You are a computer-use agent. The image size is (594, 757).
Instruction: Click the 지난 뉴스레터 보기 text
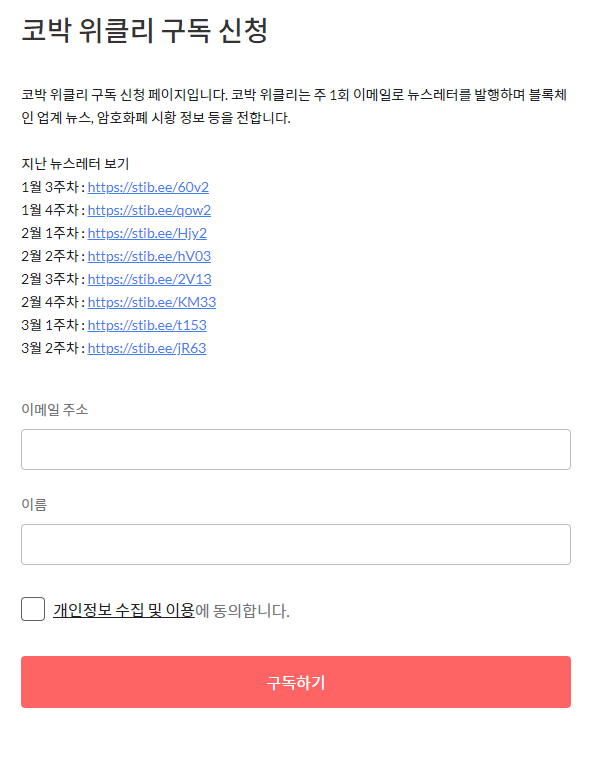point(75,164)
